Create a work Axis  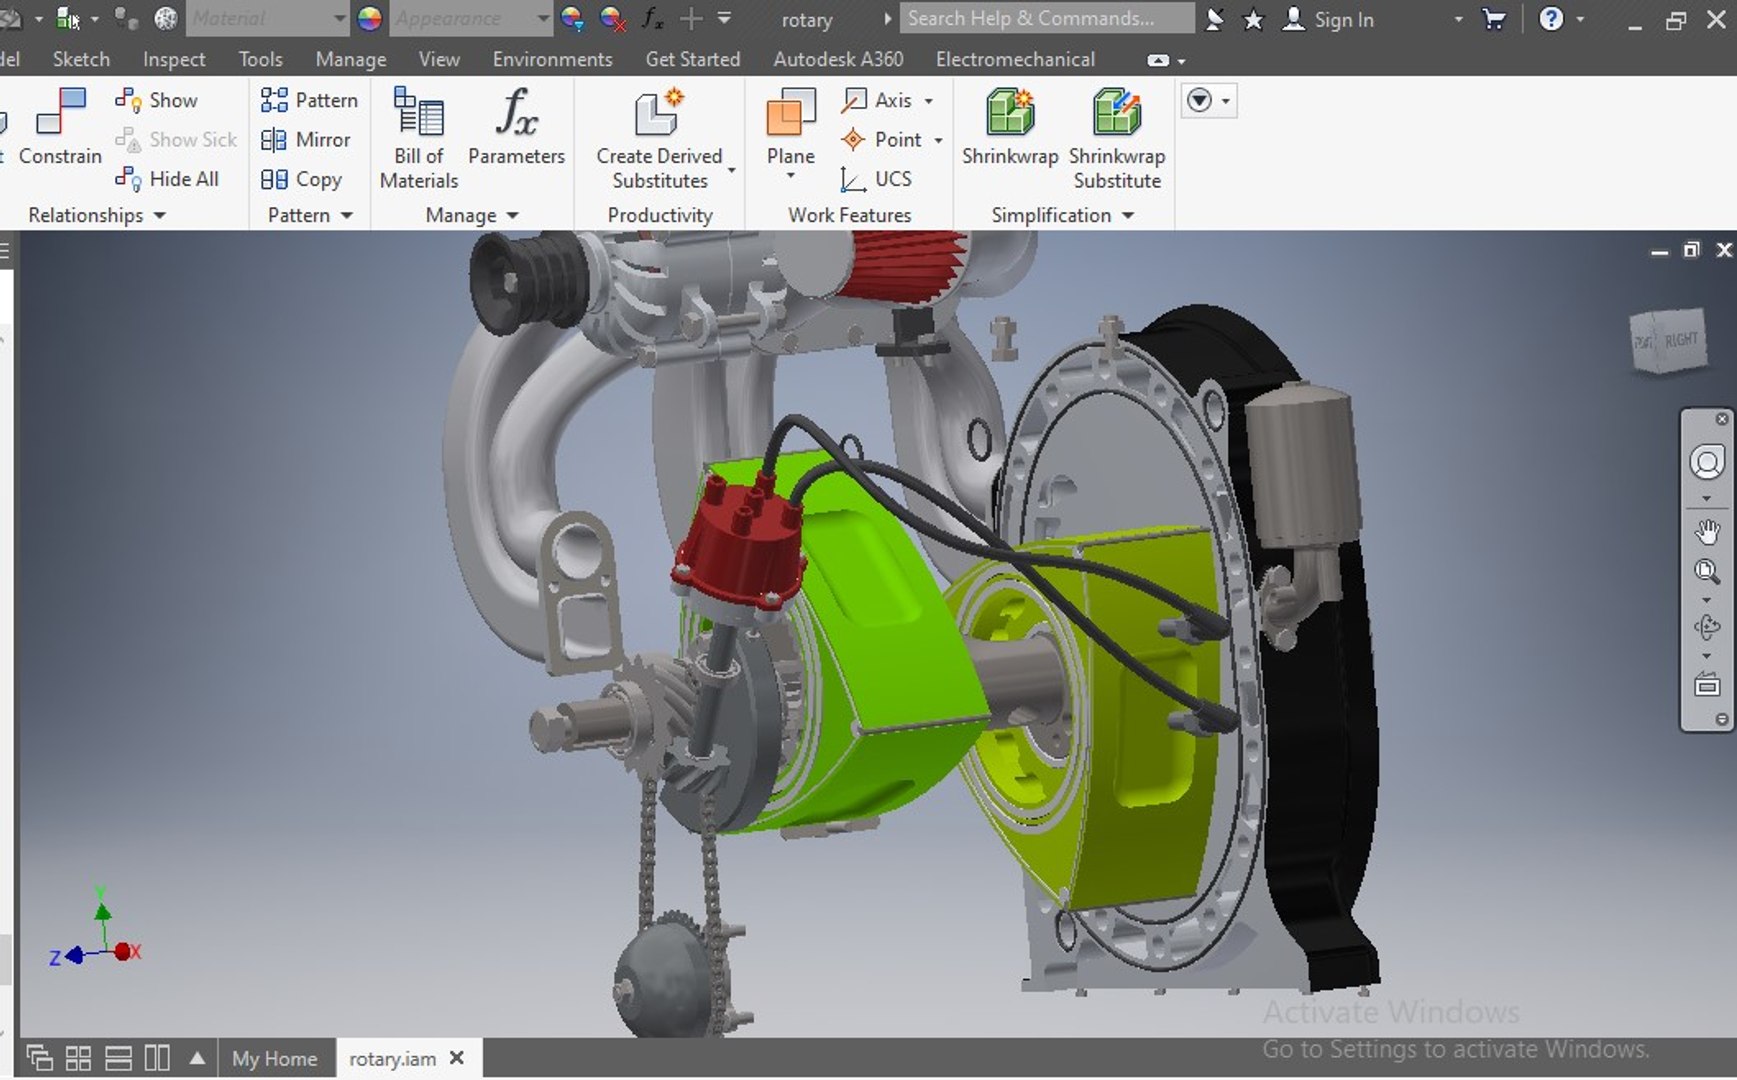click(x=877, y=100)
